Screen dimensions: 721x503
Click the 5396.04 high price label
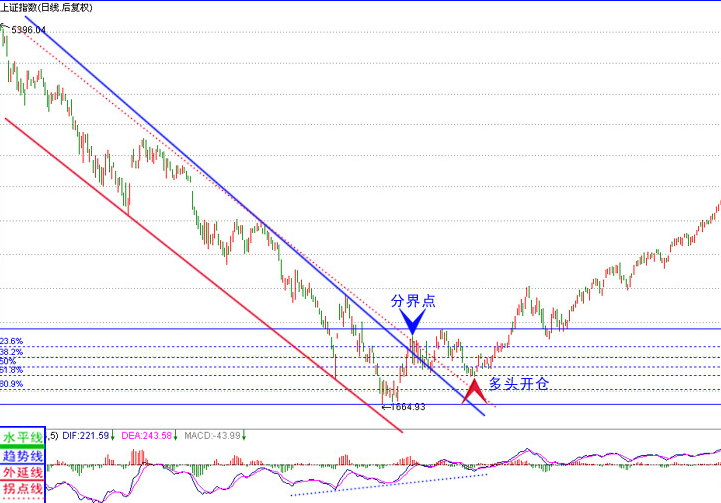click(29, 30)
